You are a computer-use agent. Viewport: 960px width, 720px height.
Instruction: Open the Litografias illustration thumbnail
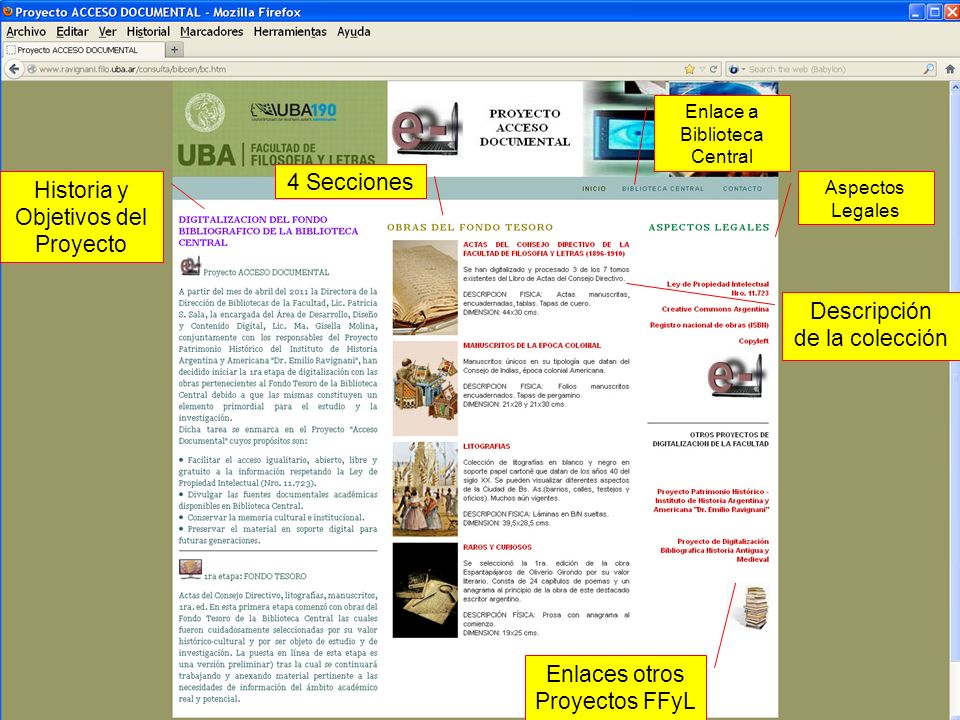tap(425, 489)
